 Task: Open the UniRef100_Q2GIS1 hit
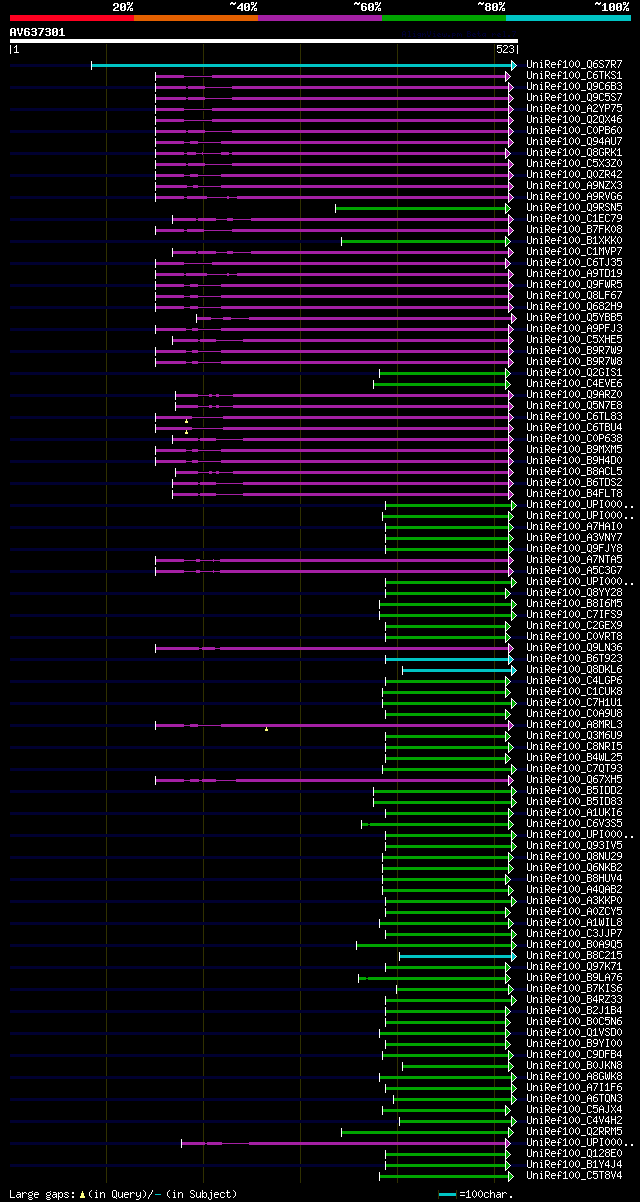[574, 373]
